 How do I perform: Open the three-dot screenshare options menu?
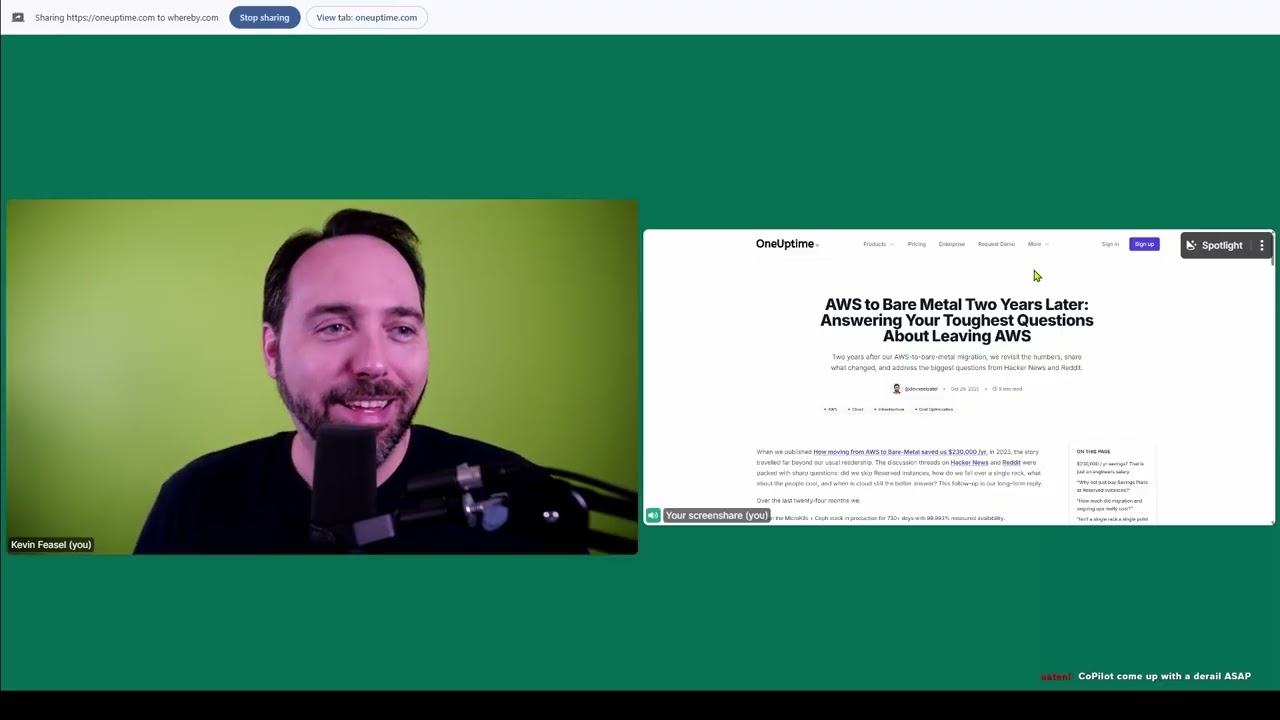click(1262, 245)
